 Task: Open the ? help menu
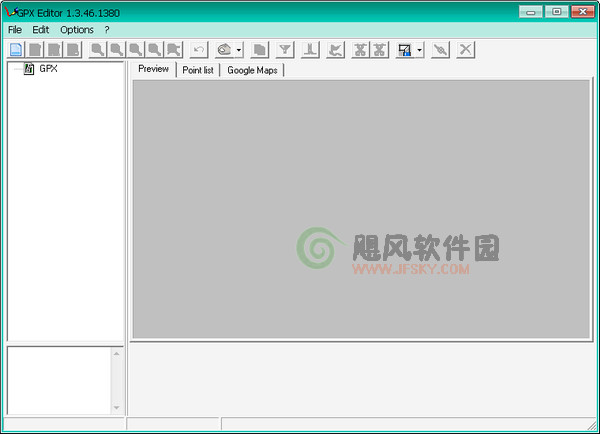click(107, 30)
